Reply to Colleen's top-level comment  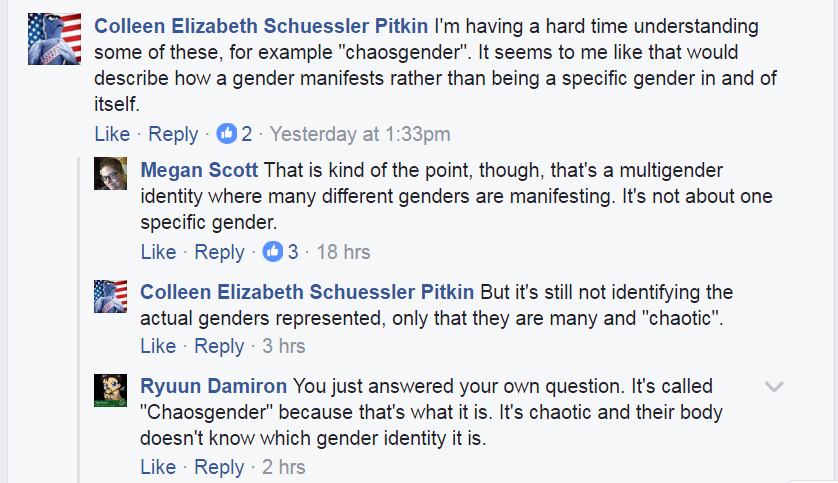tap(173, 134)
